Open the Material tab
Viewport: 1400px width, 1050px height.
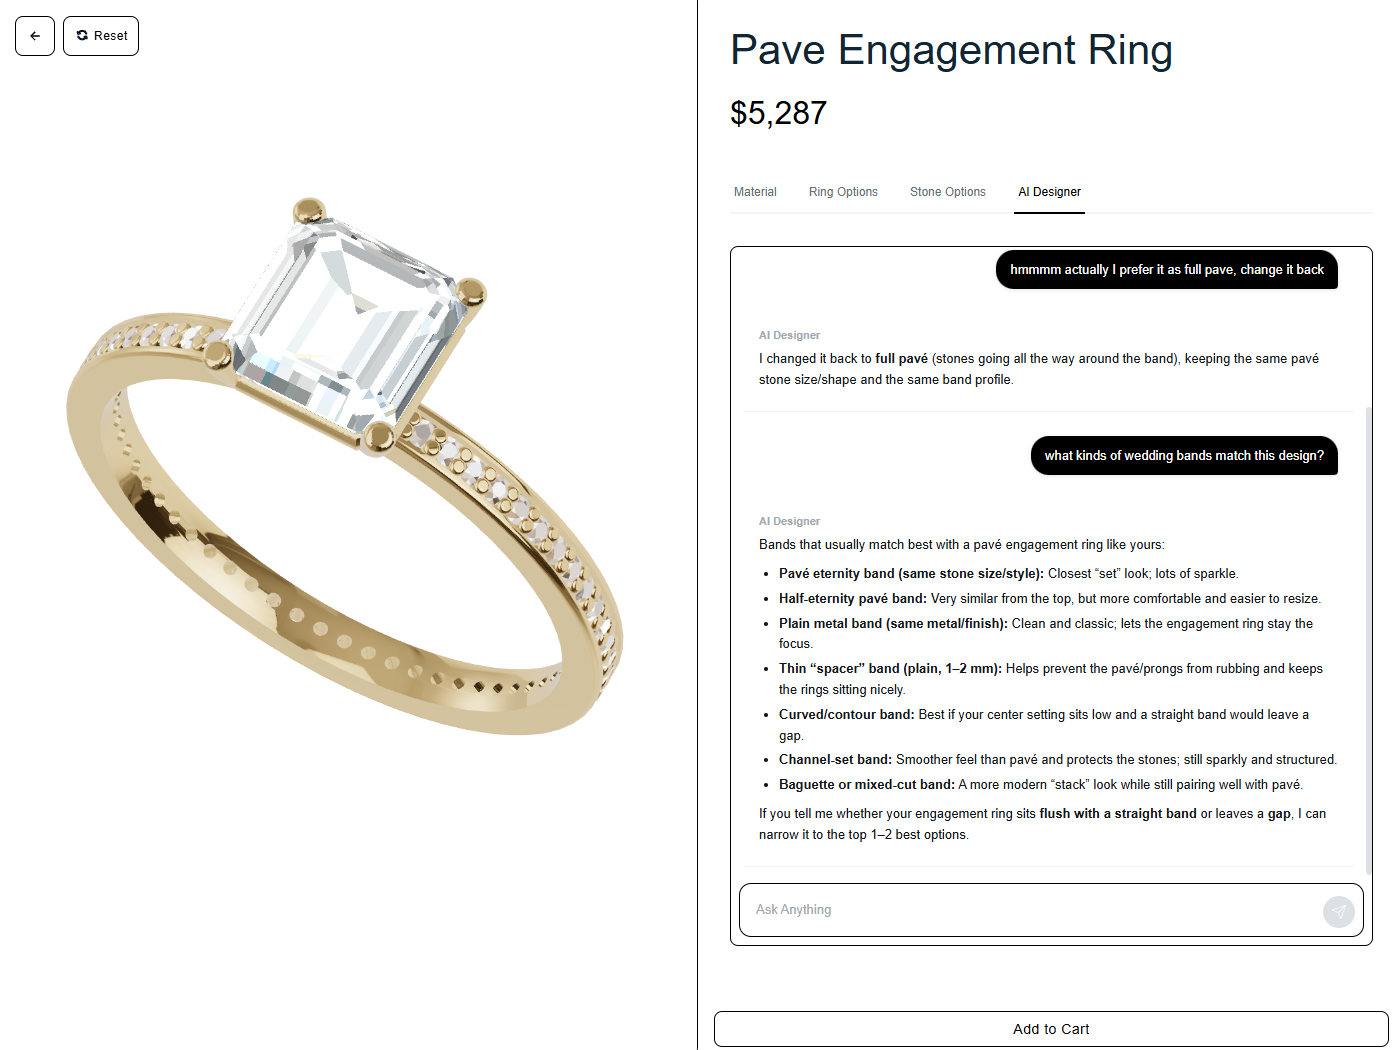tap(755, 192)
